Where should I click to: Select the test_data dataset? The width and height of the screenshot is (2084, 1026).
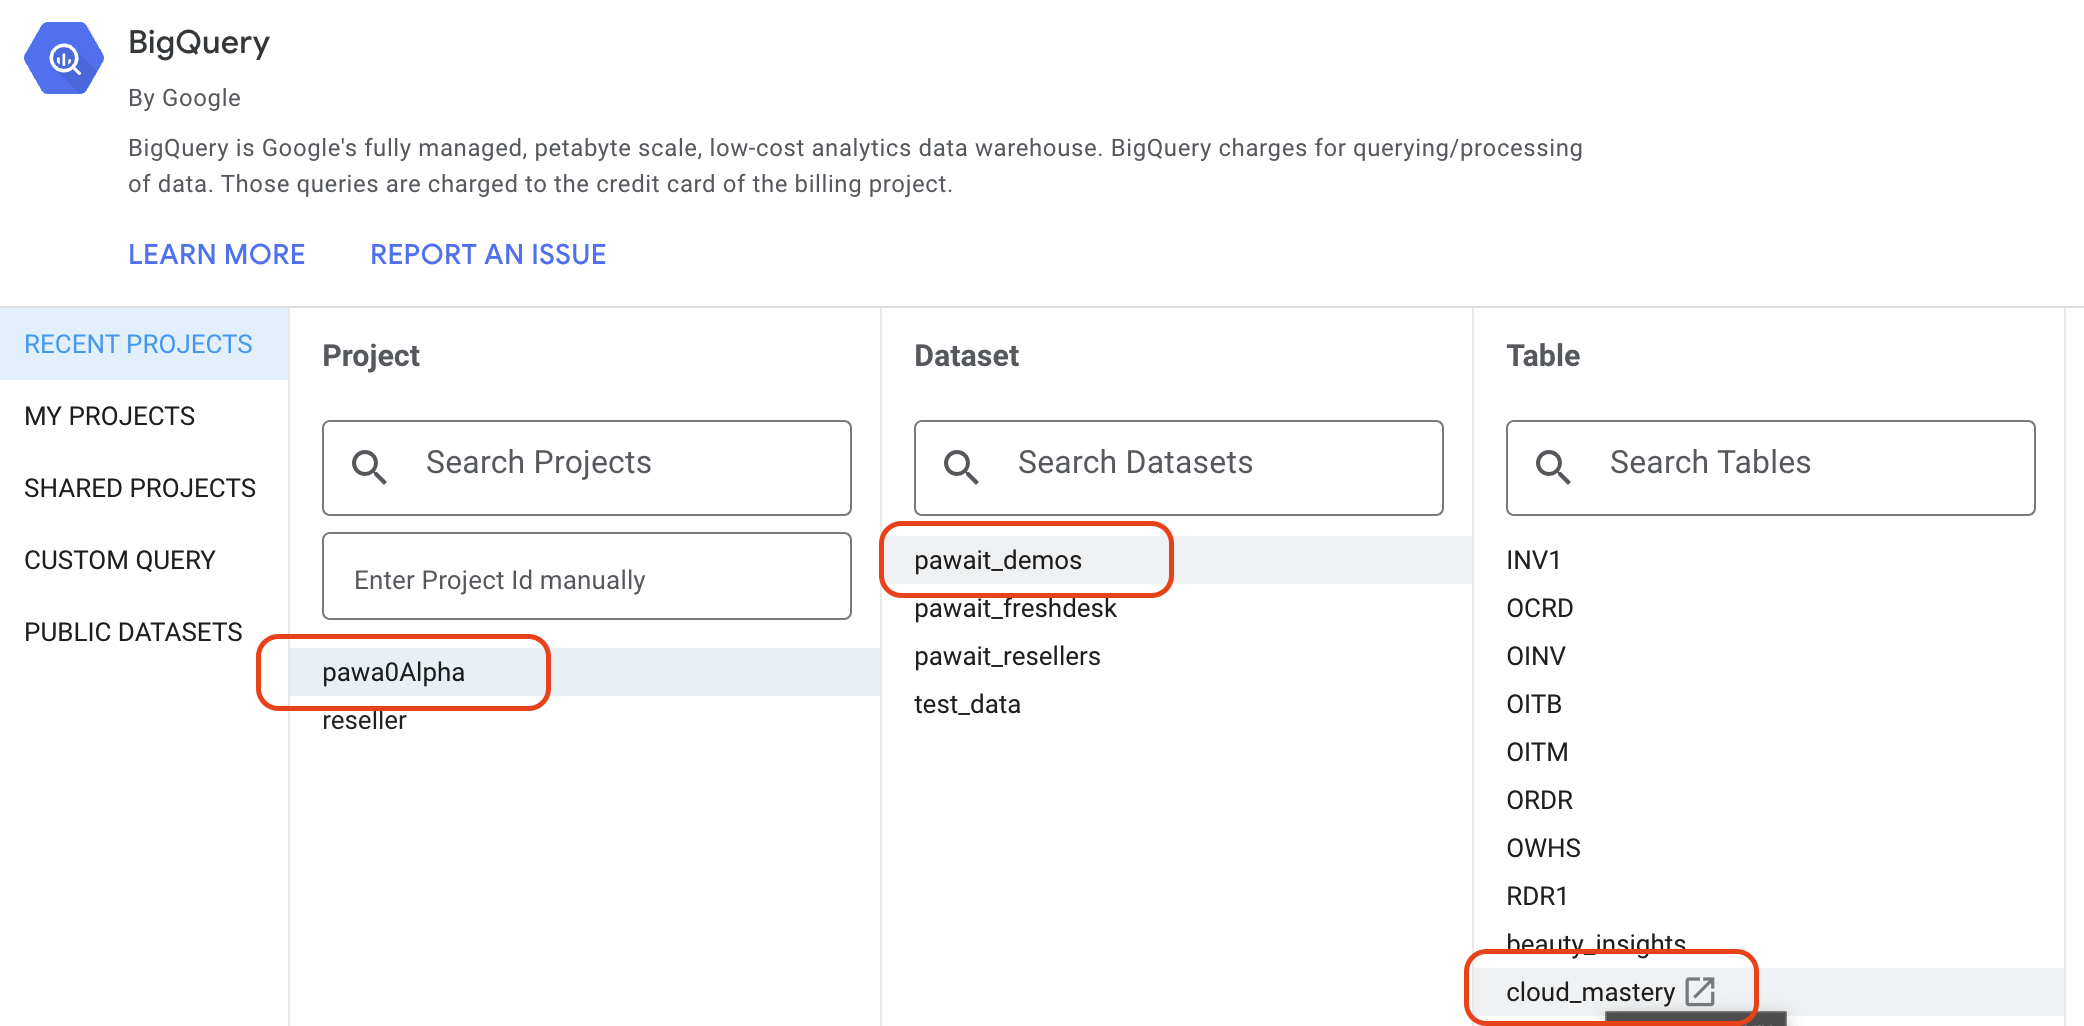coord(966,704)
